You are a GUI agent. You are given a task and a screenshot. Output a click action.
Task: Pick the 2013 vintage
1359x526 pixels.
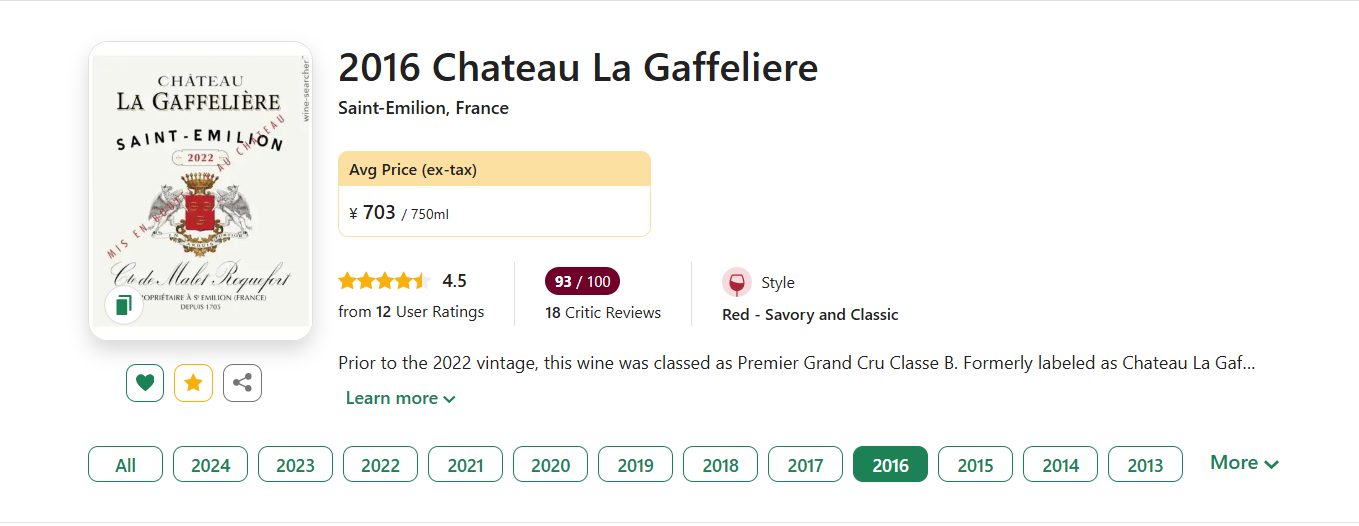click(x=1145, y=465)
